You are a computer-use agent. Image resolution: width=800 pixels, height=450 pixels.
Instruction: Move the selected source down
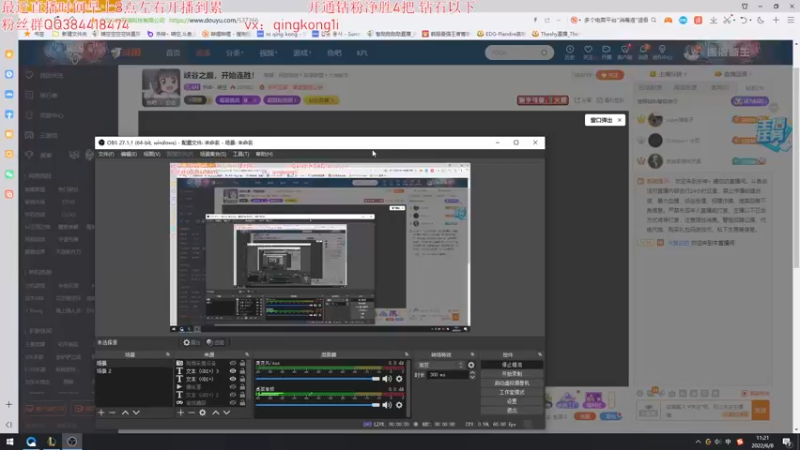[x=227, y=412]
